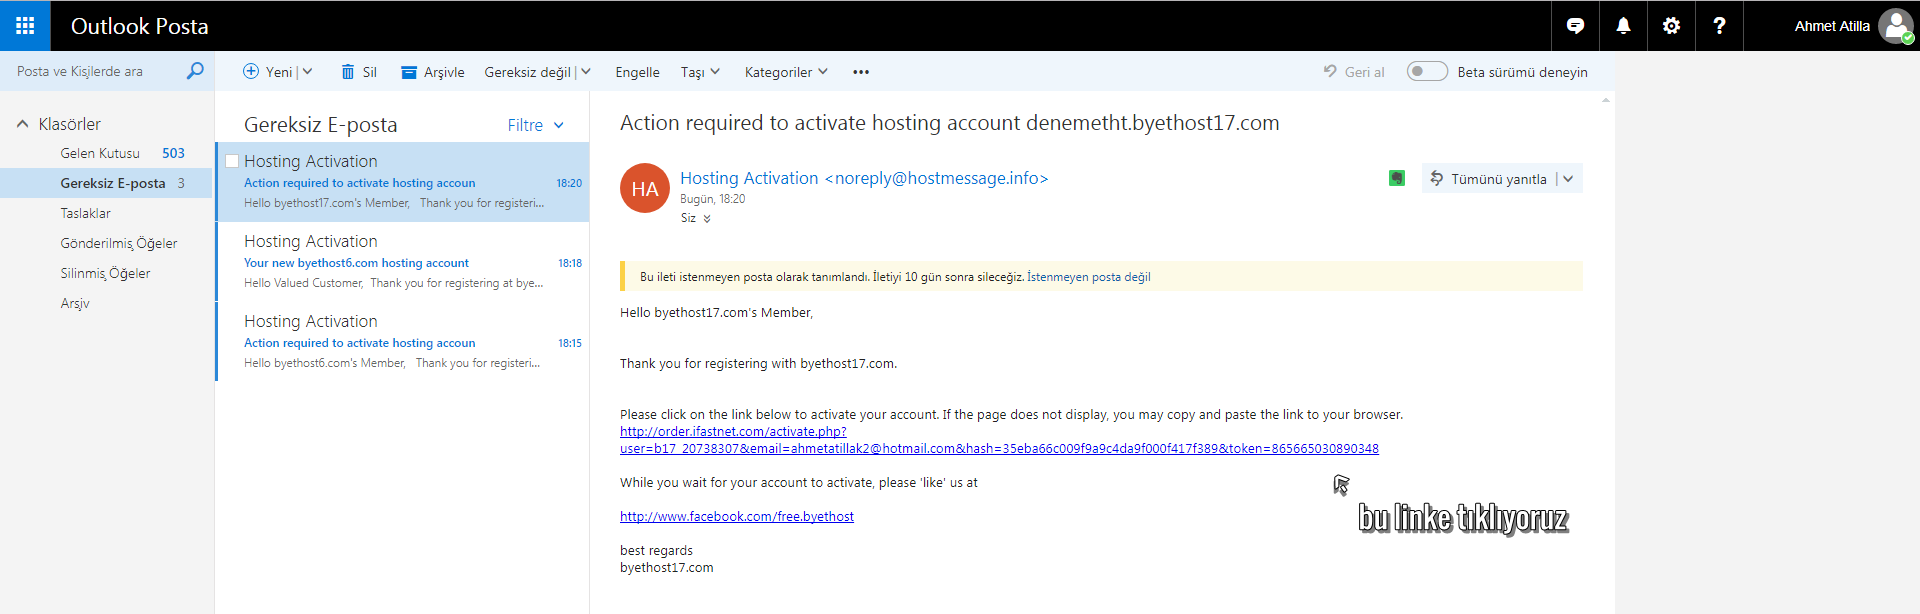The width and height of the screenshot is (1920, 614).
Task: Click the Posta ve Kişilerde ara field
Action: point(95,71)
